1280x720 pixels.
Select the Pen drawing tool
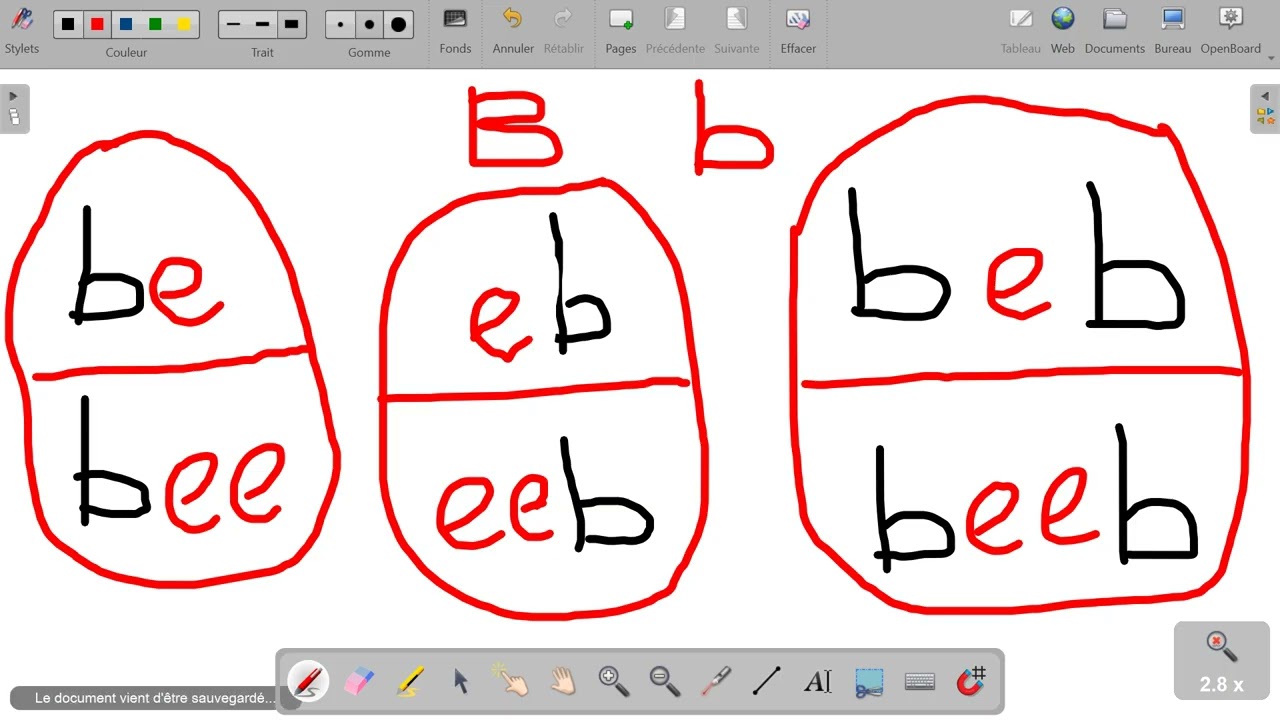308,681
